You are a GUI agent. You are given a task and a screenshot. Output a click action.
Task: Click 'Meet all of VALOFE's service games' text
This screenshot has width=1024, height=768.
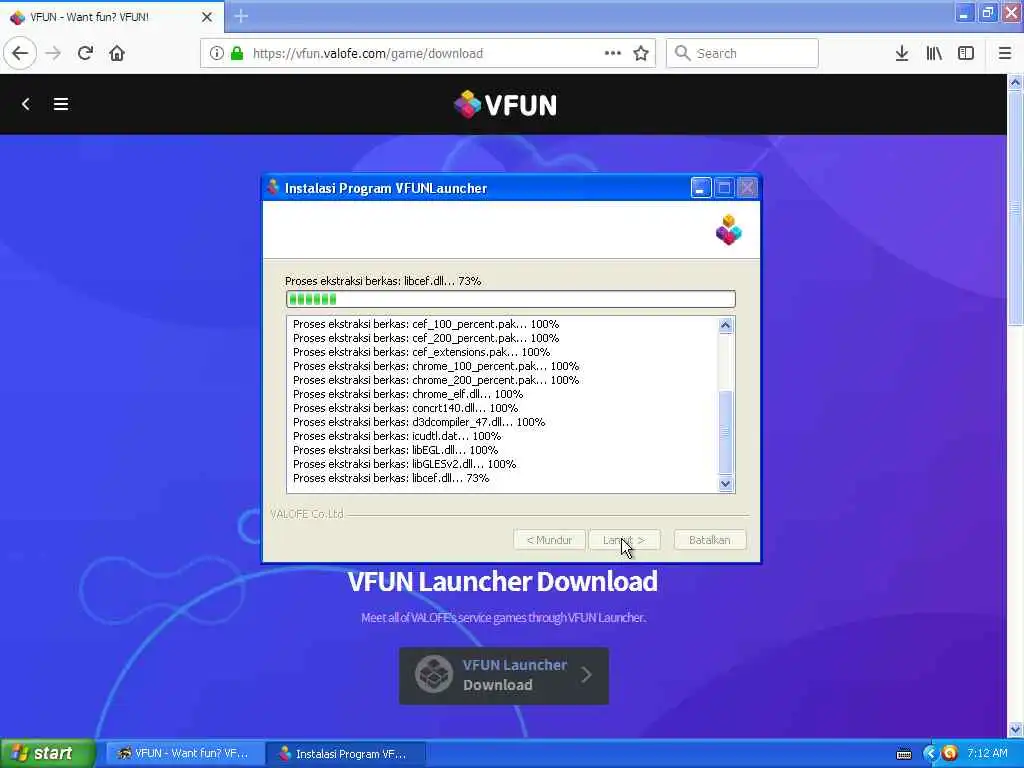(504, 617)
